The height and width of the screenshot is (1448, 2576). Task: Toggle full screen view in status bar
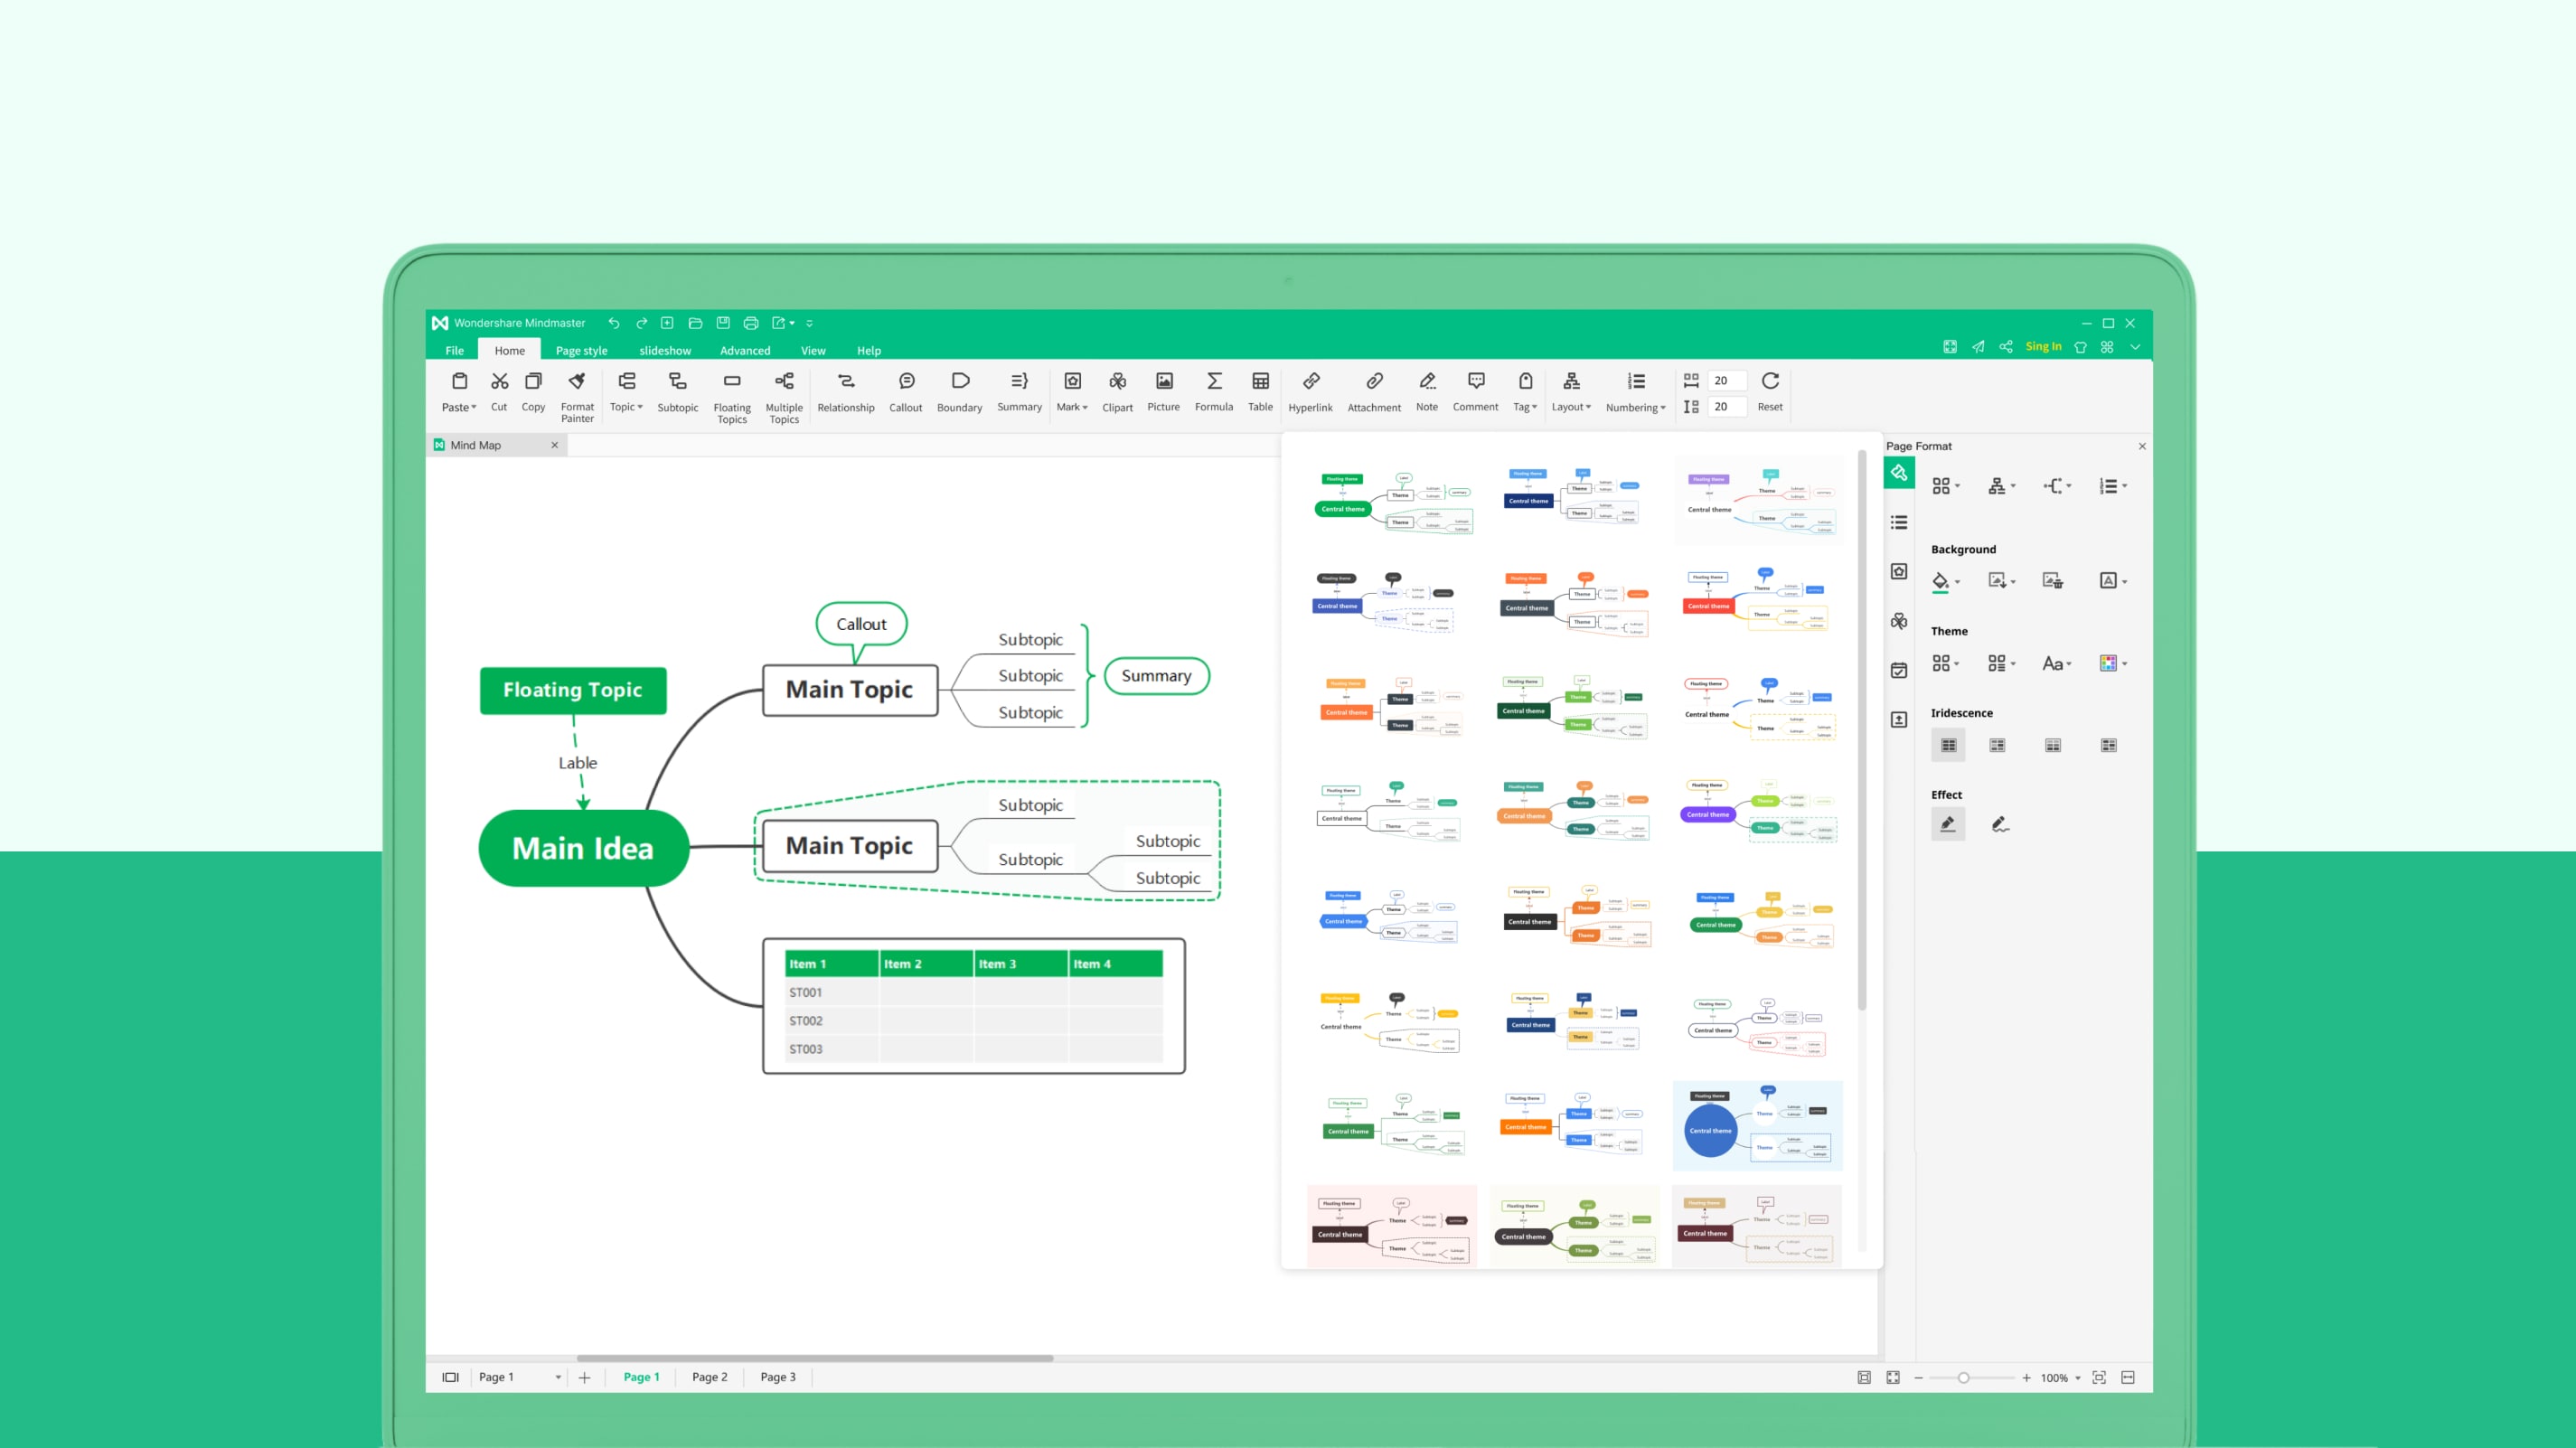pyautogui.click(x=1893, y=1378)
